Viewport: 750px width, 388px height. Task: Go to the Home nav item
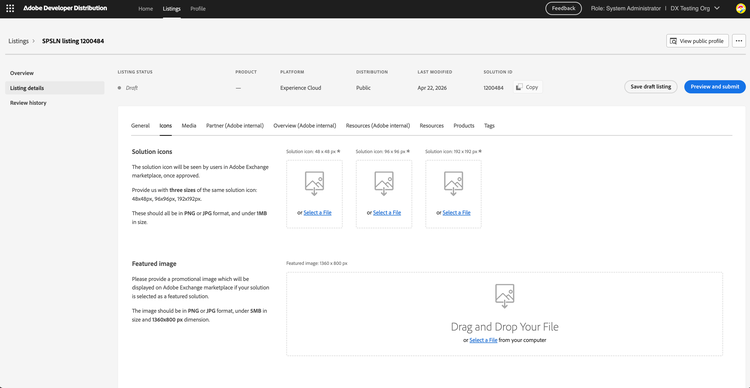tap(145, 9)
